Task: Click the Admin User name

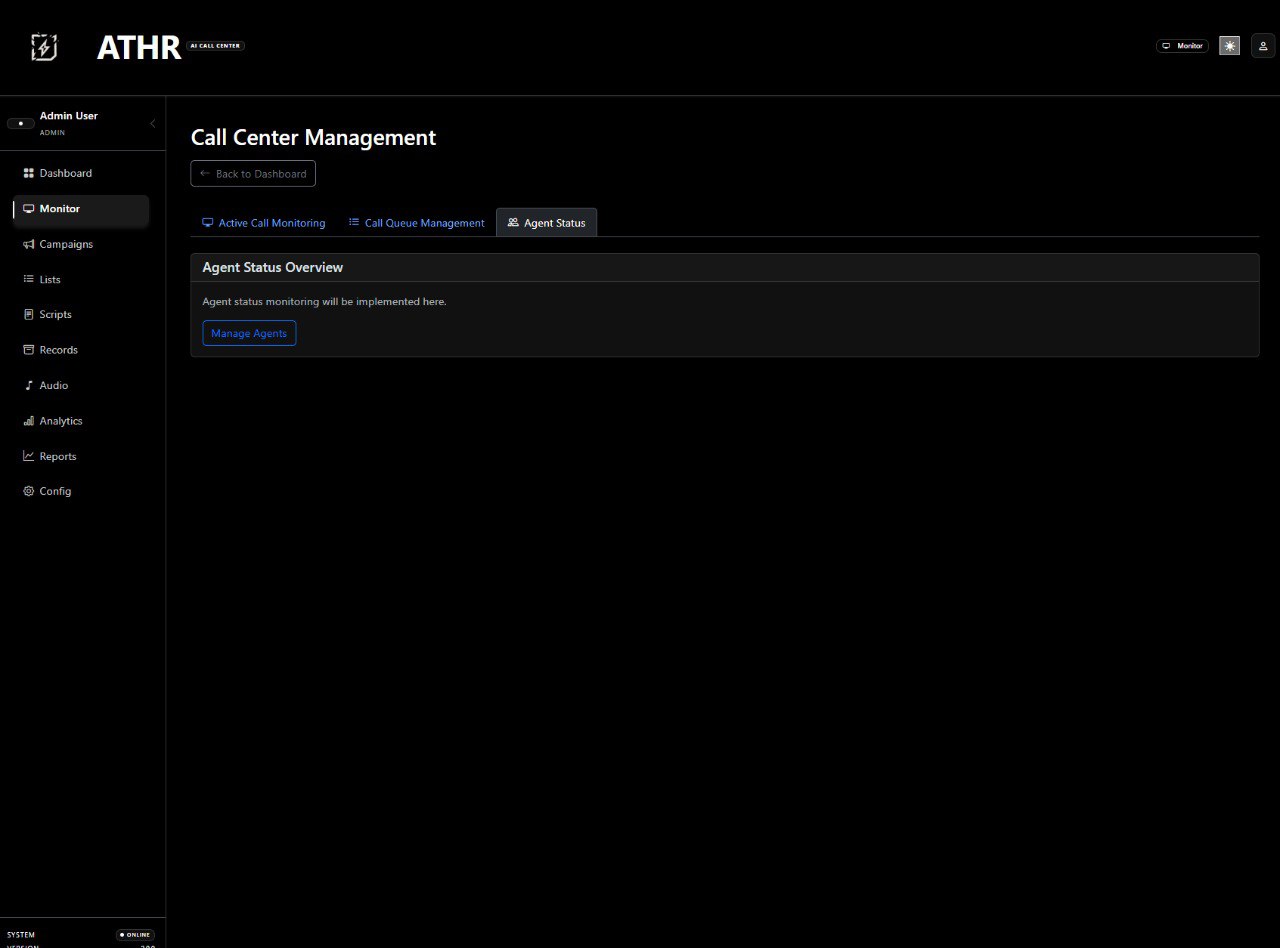Action: point(69,116)
